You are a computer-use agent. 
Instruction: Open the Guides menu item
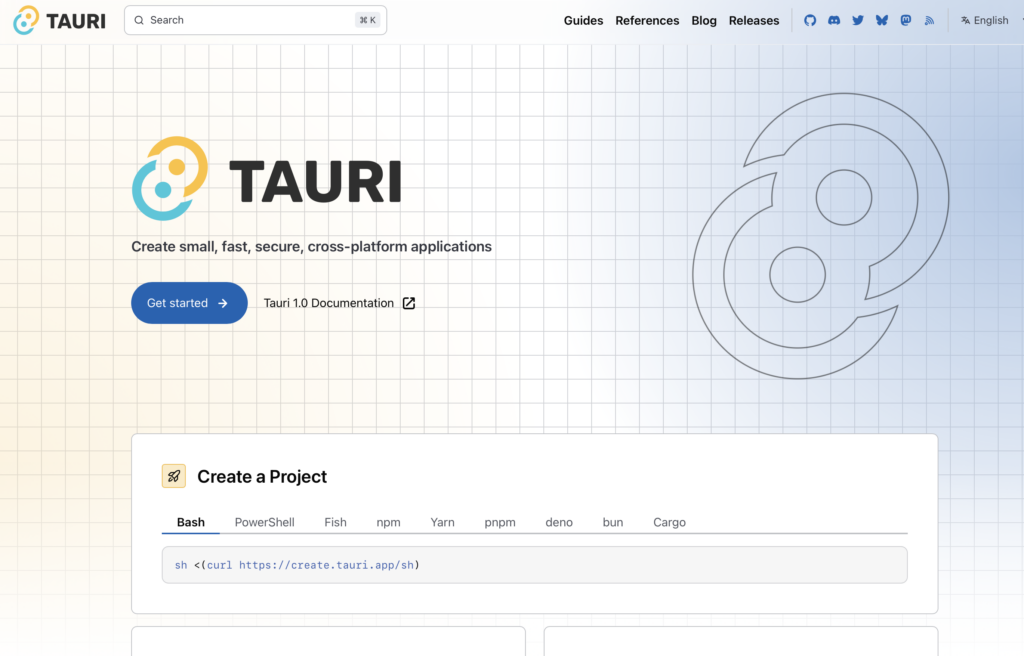[x=583, y=20]
